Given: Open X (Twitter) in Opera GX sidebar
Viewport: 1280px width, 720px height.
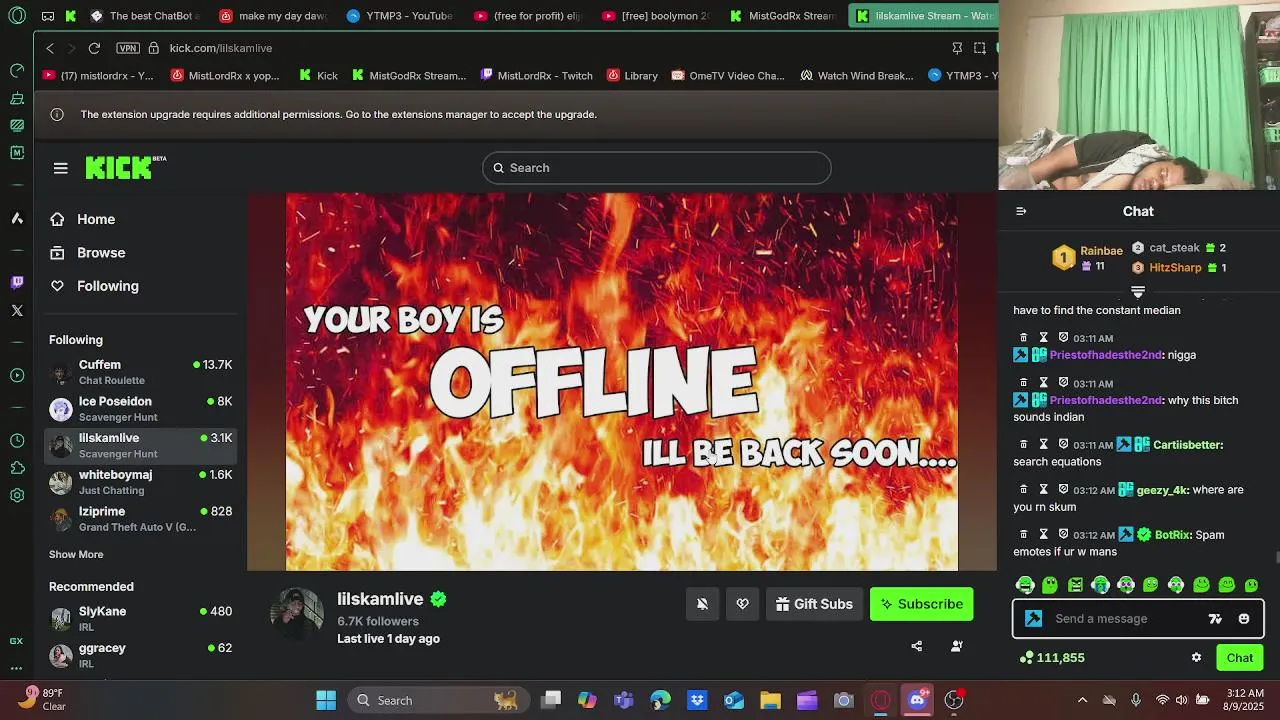Looking at the screenshot, I should point(17,311).
